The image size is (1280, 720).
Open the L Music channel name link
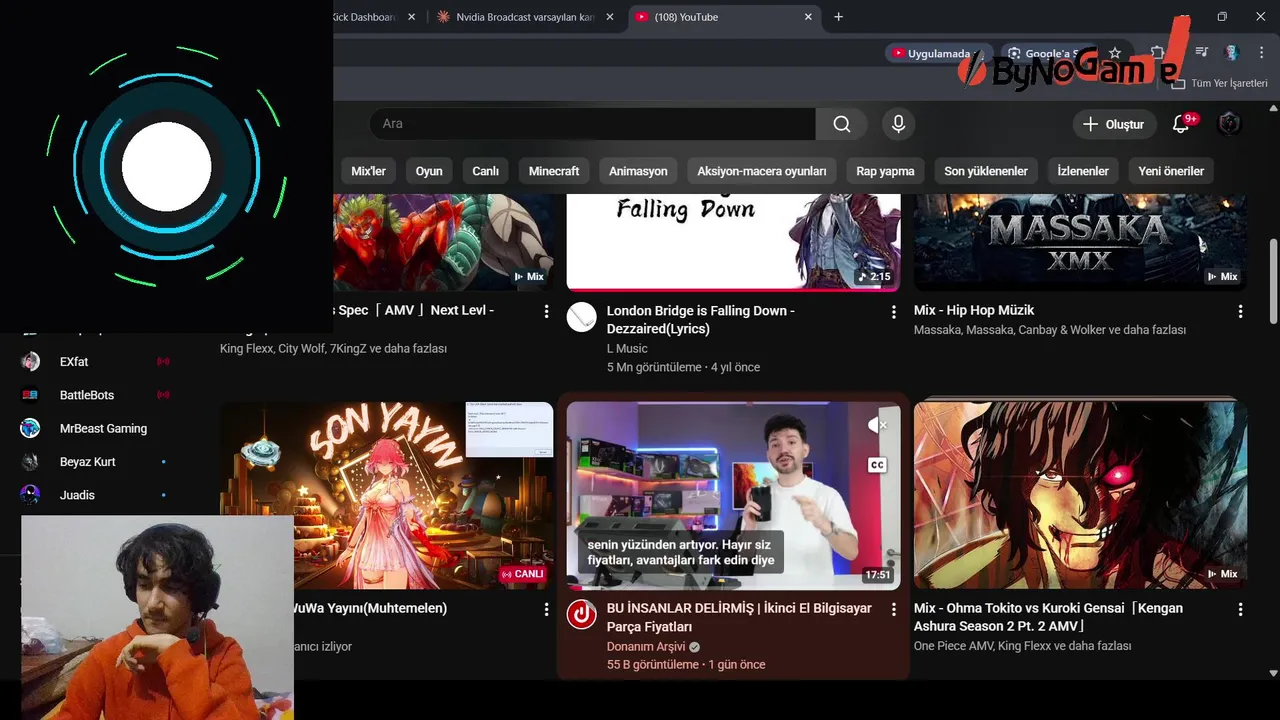click(x=627, y=349)
